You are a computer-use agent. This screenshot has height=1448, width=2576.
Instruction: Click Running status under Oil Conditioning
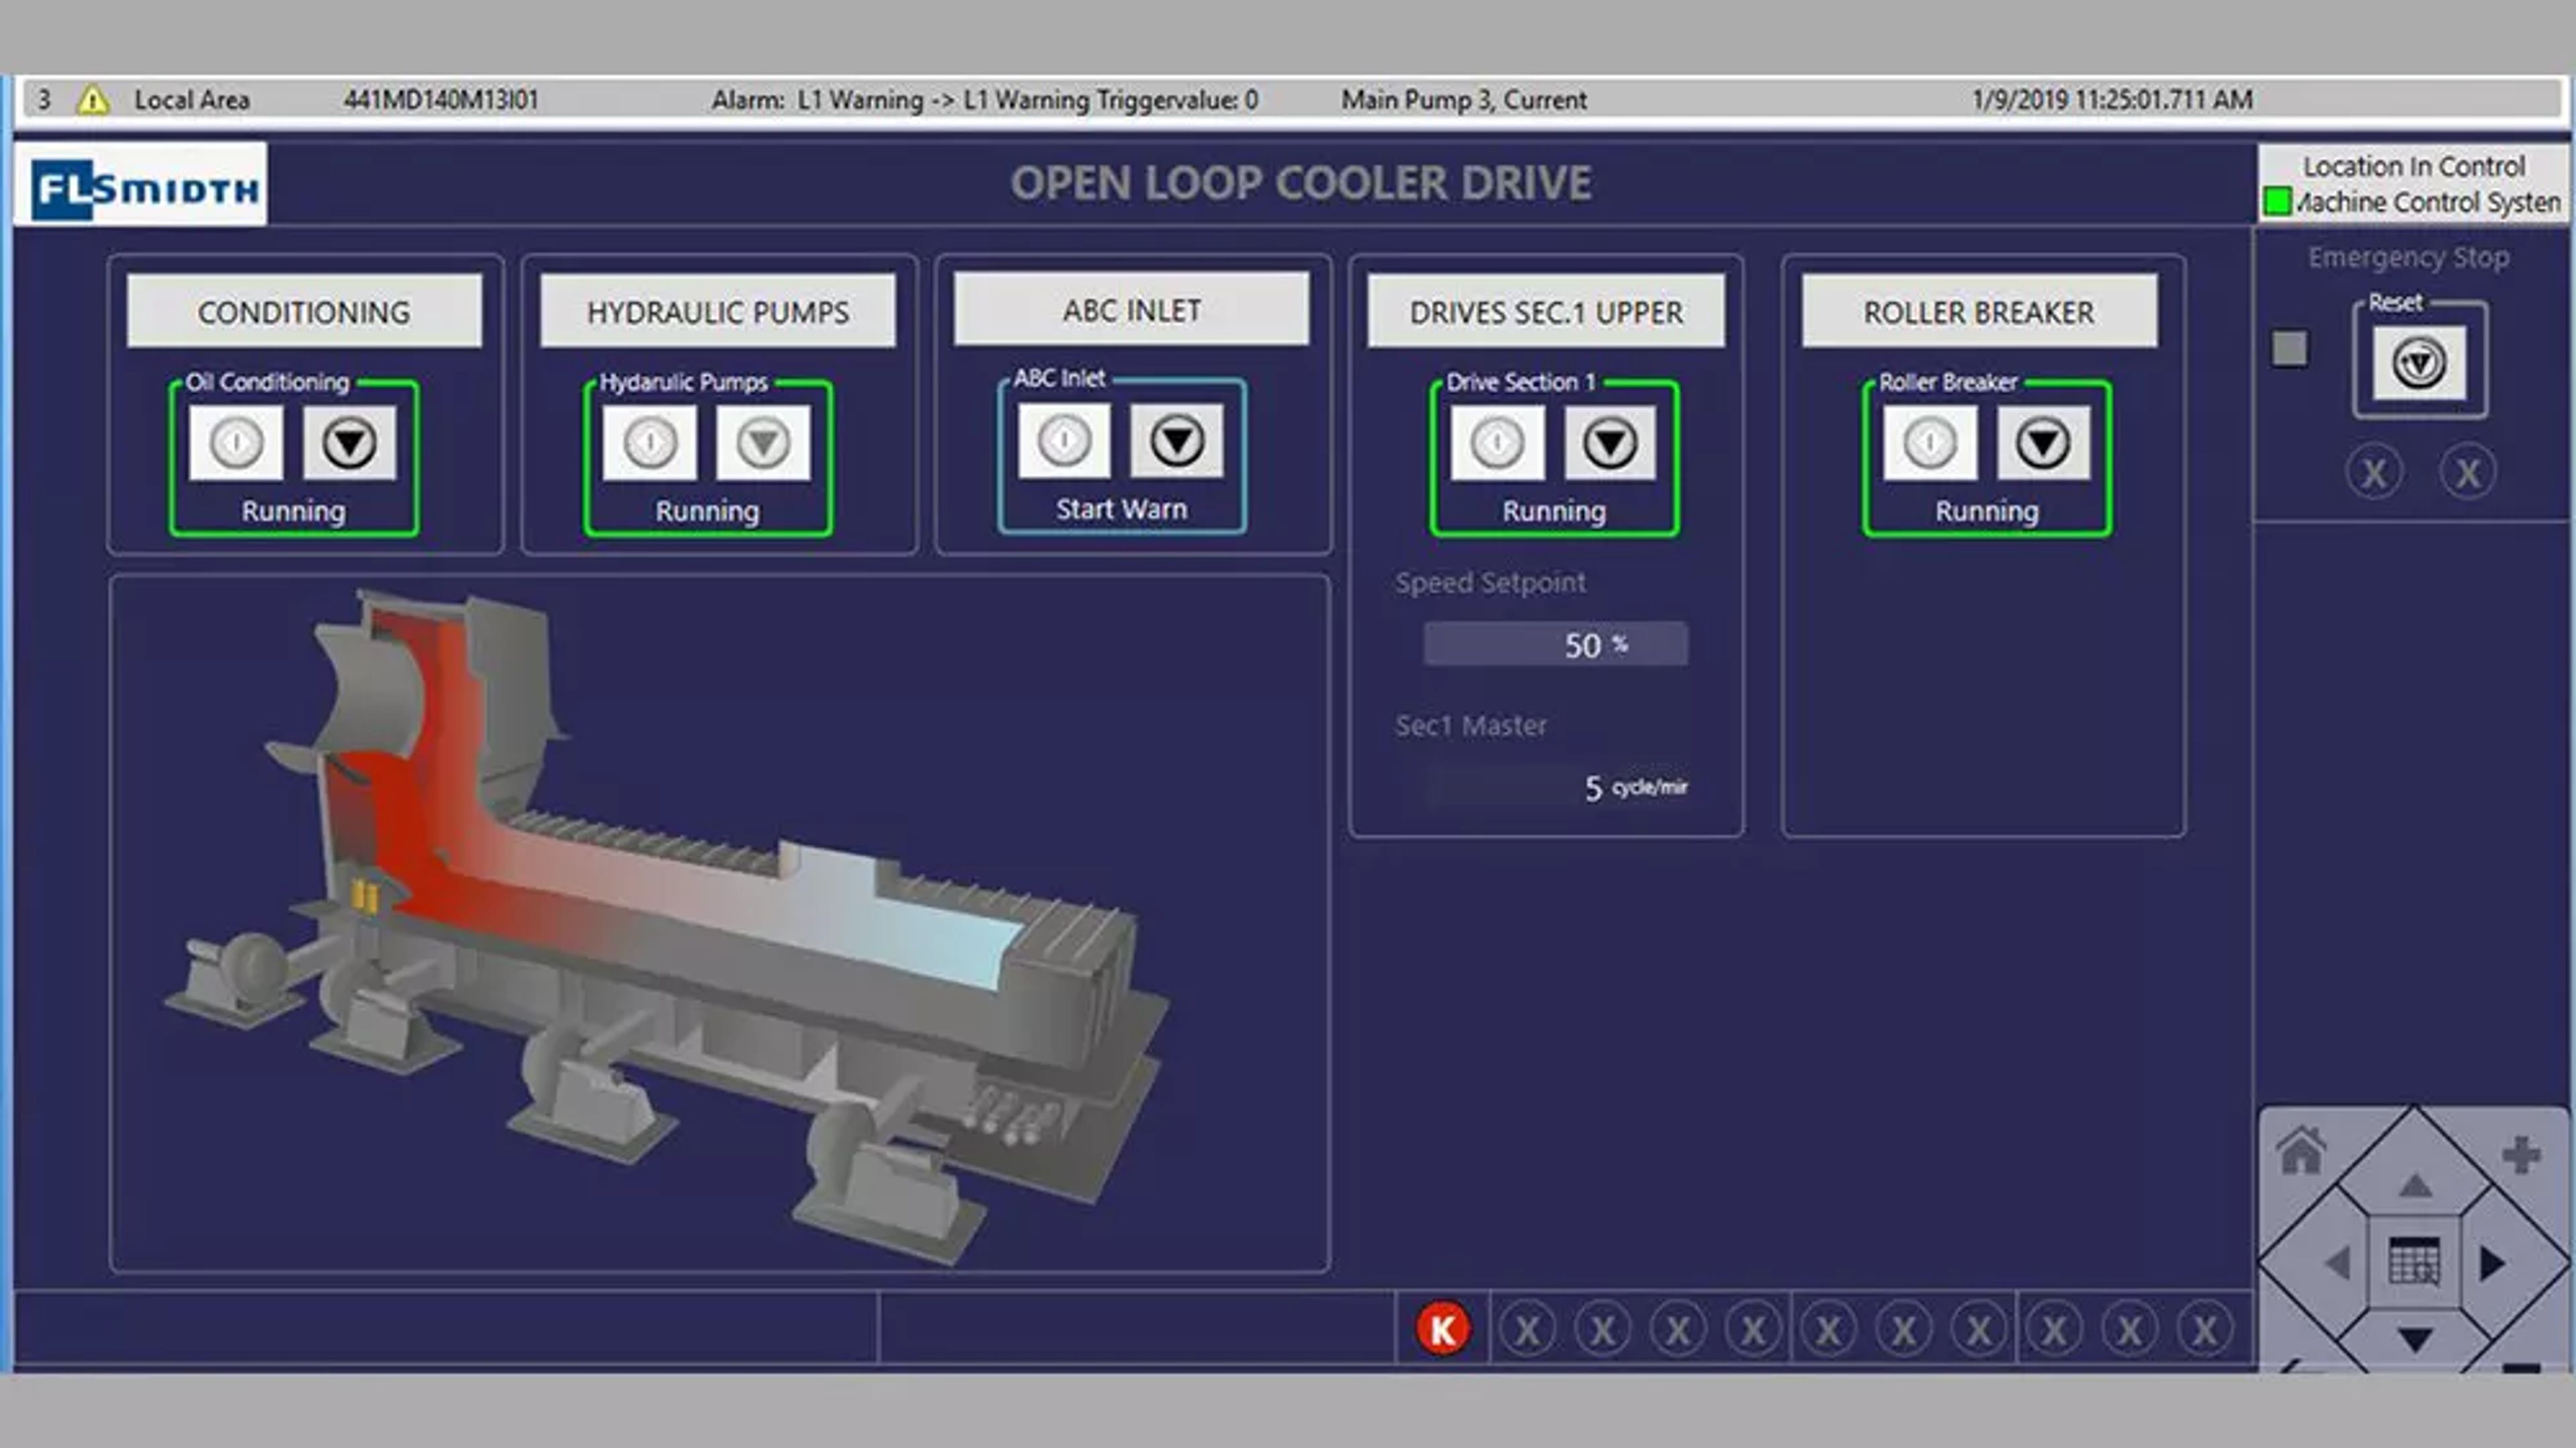click(x=293, y=511)
